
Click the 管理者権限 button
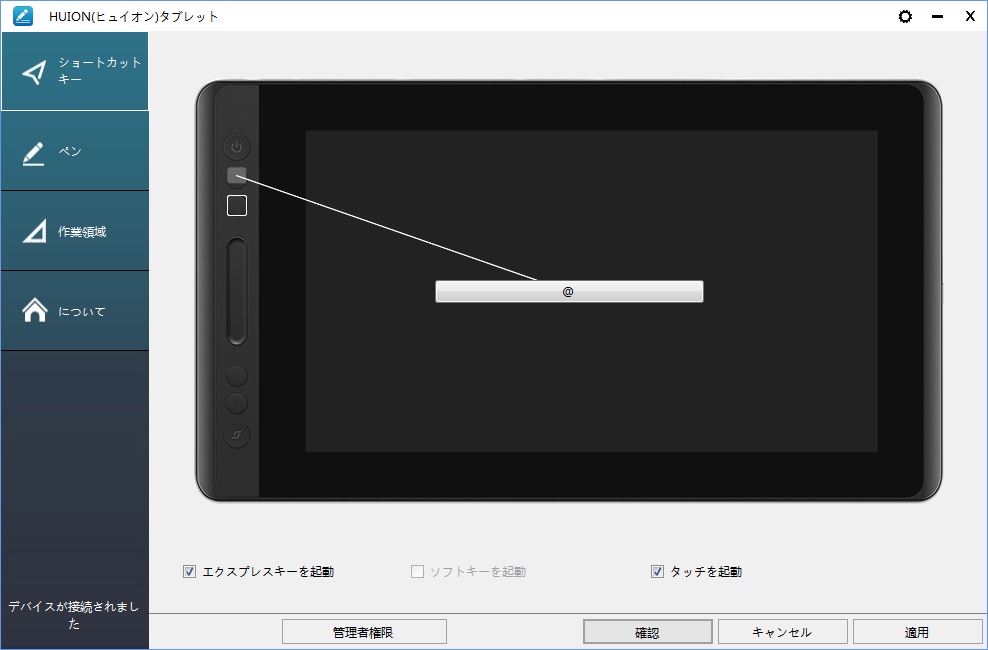point(364,632)
